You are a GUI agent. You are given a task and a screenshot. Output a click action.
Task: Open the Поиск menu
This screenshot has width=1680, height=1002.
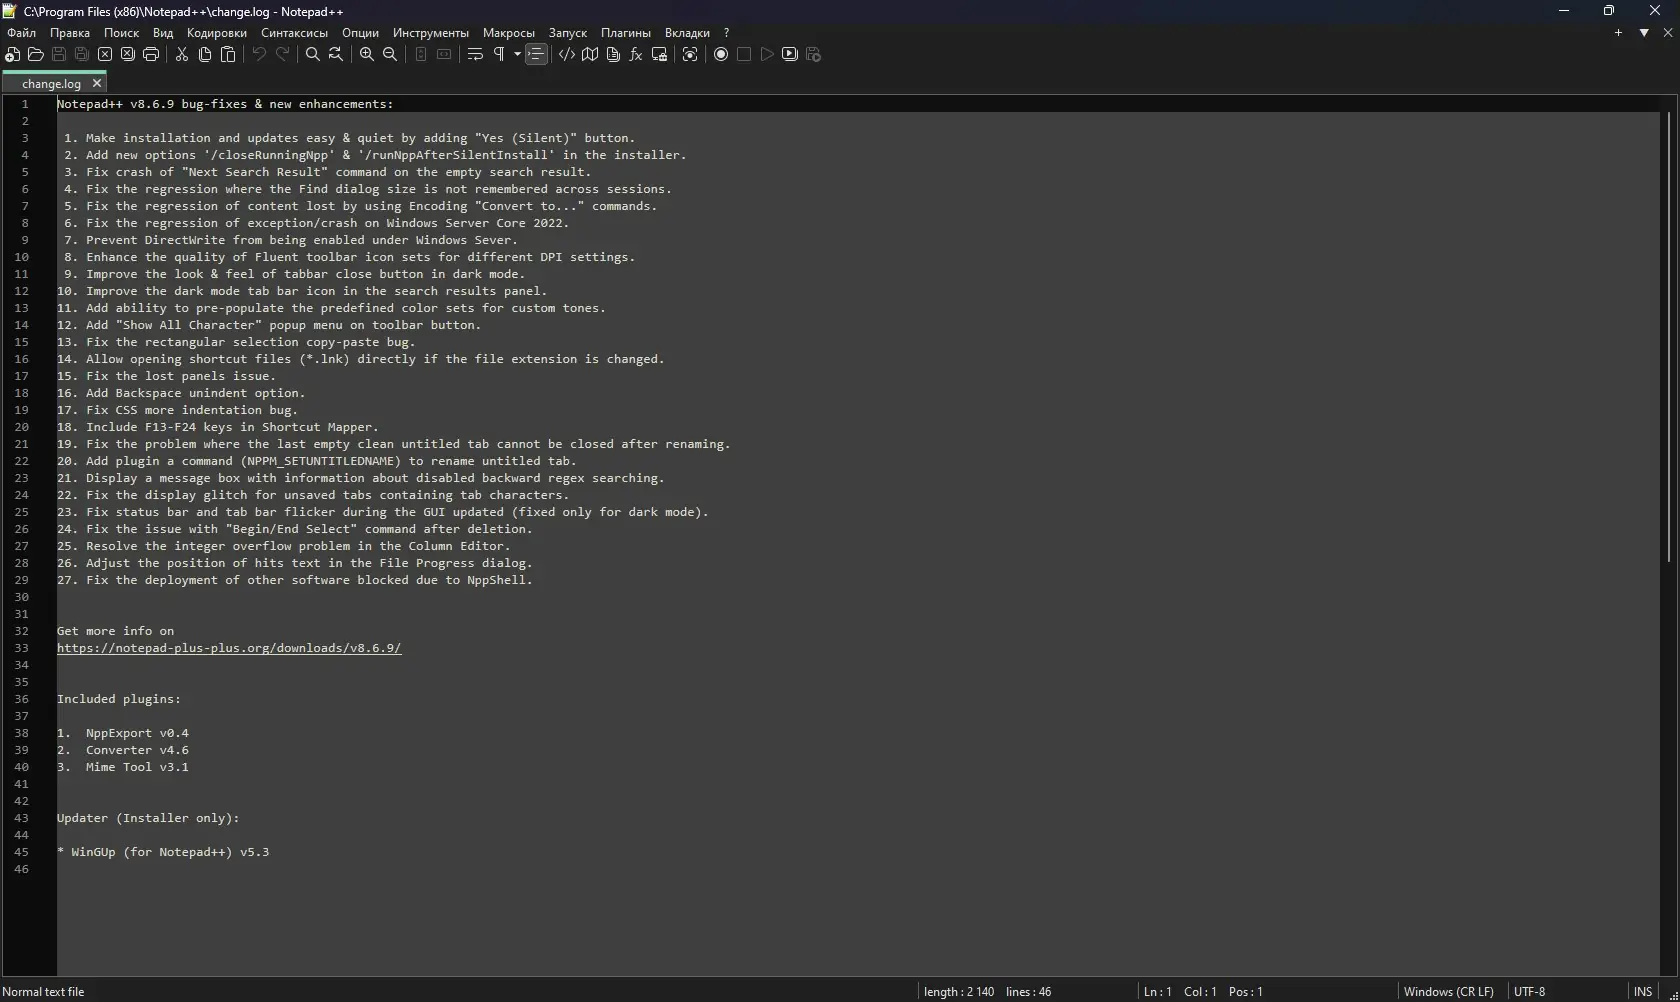click(x=122, y=33)
